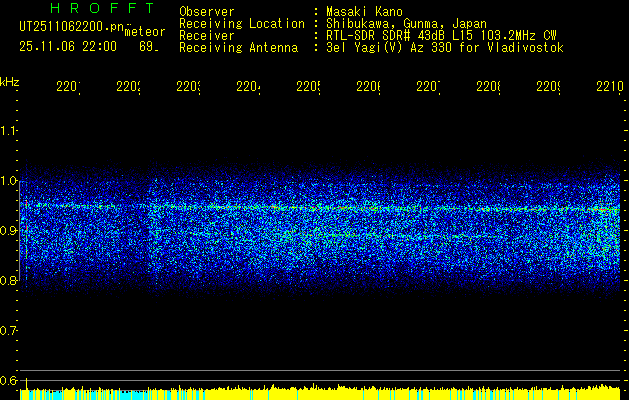Click the 2210 time axis marker
This screenshot has width=629, height=400.
point(610,87)
